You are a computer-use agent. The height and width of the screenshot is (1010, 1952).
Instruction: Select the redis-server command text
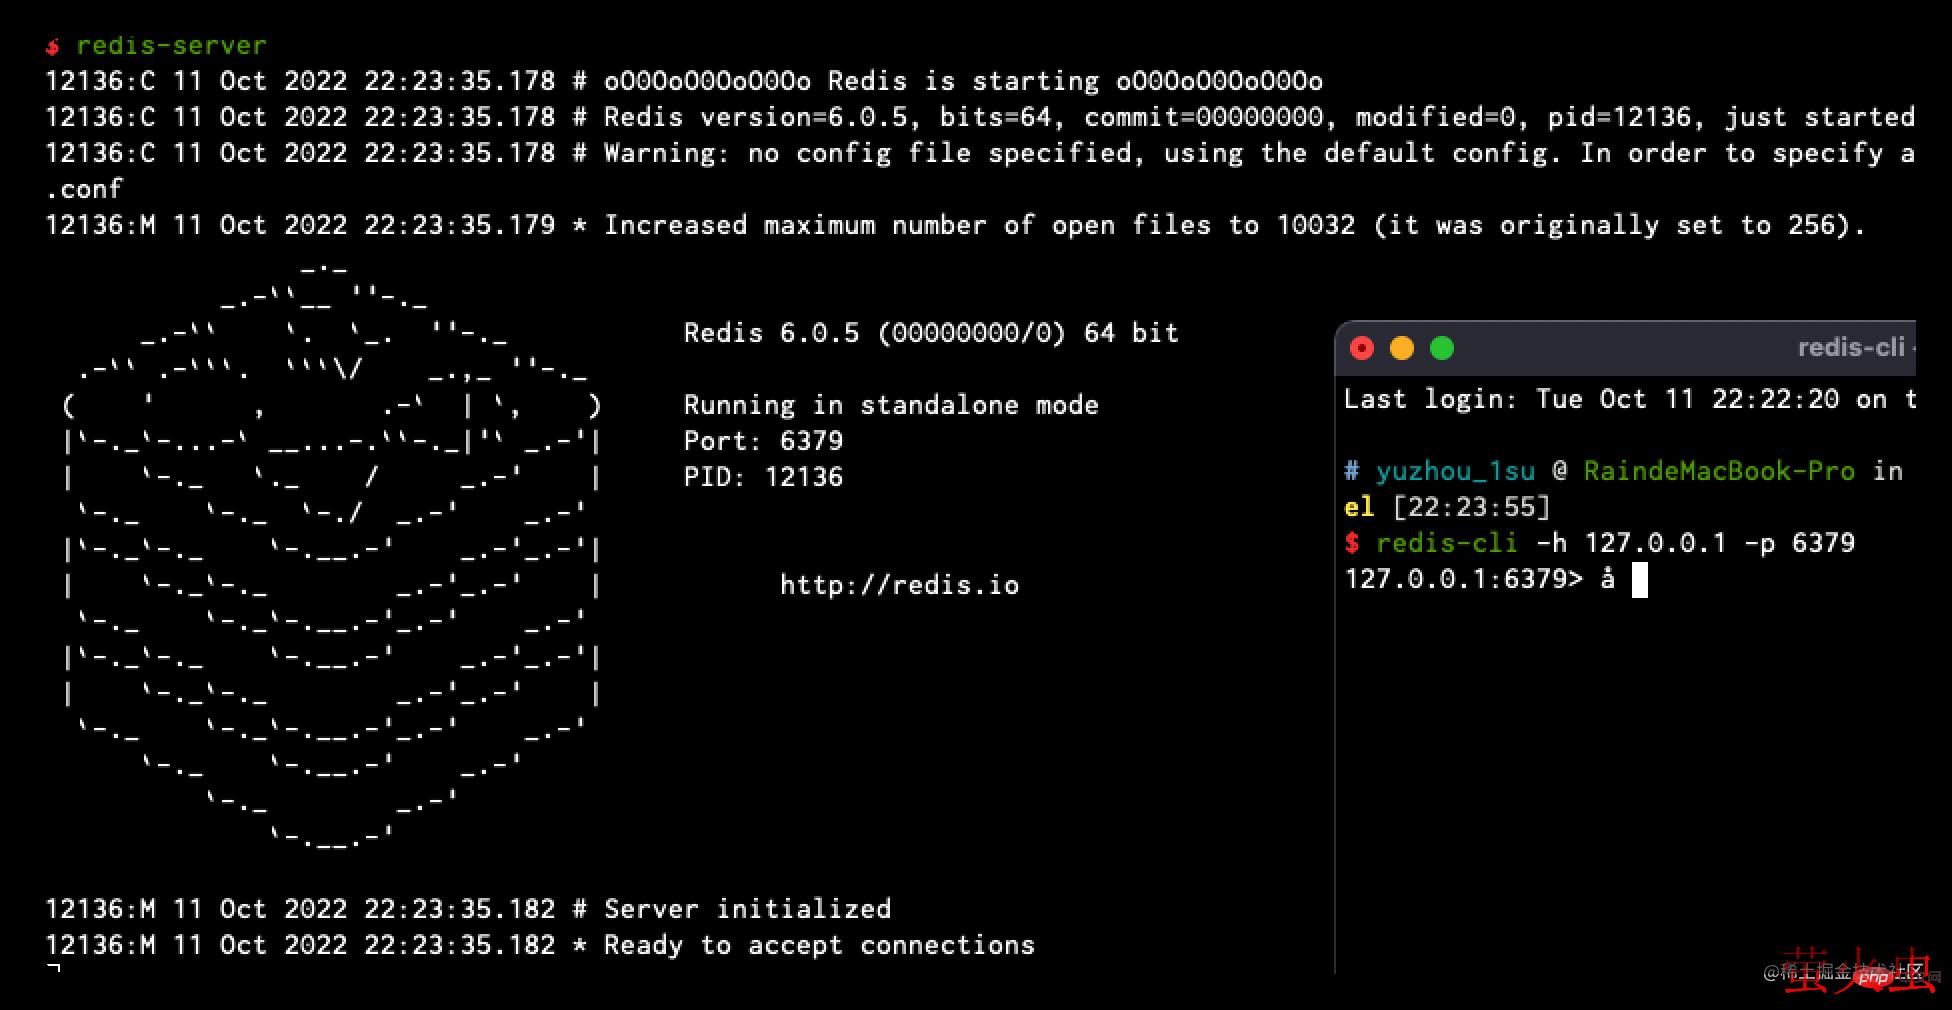(171, 46)
